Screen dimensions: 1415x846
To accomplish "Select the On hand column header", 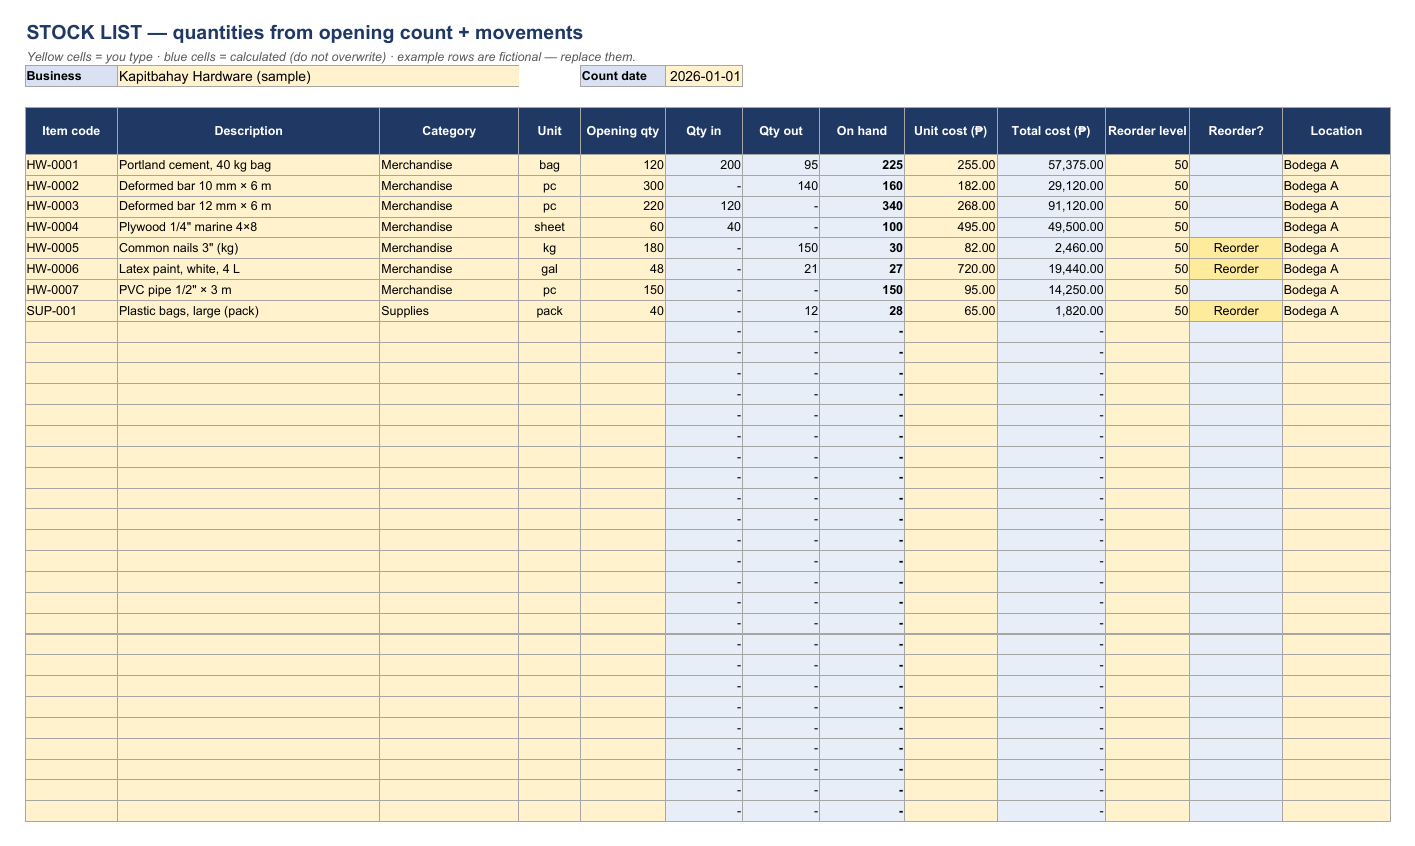I will 862,131.
